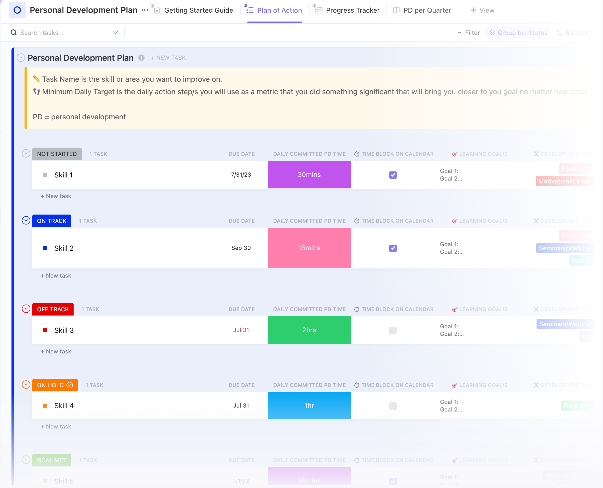Add a new task under NOT STARTED
The width and height of the screenshot is (603, 488).
(56, 196)
